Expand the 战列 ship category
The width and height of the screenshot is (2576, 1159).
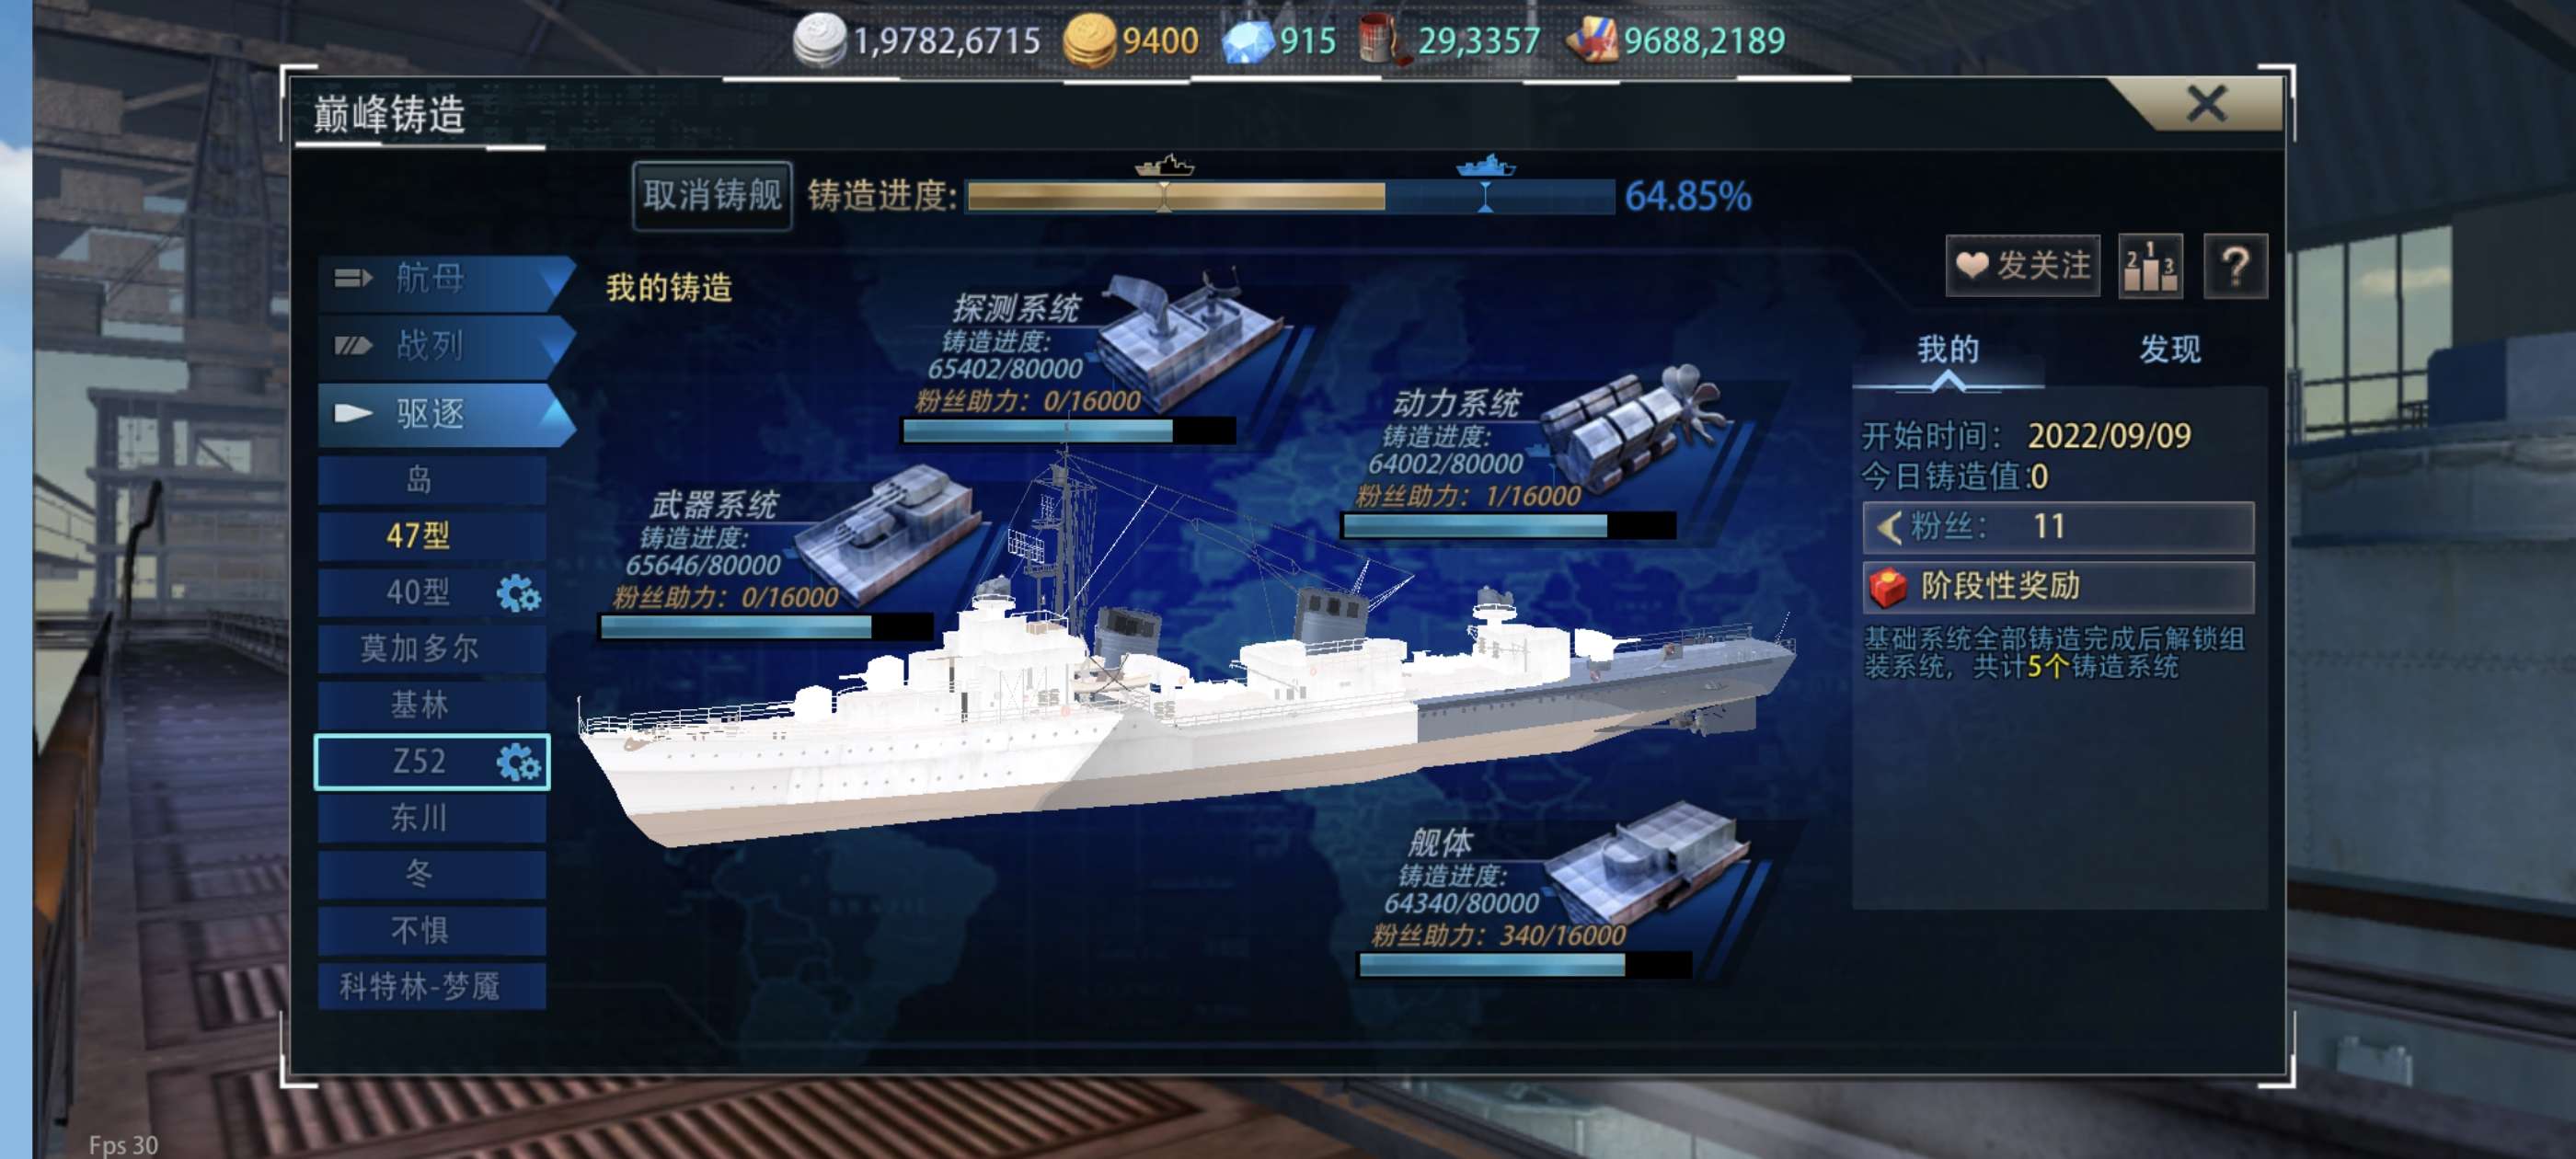(446, 346)
